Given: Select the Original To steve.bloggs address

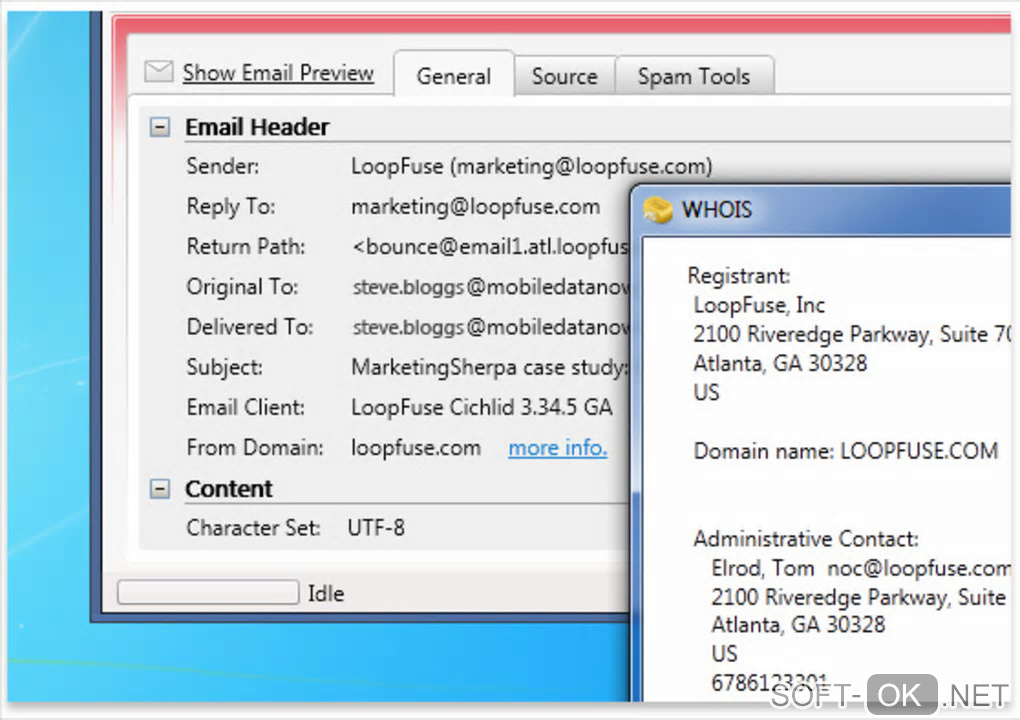Looking at the screenshot, I should click(x=491, y=287).
